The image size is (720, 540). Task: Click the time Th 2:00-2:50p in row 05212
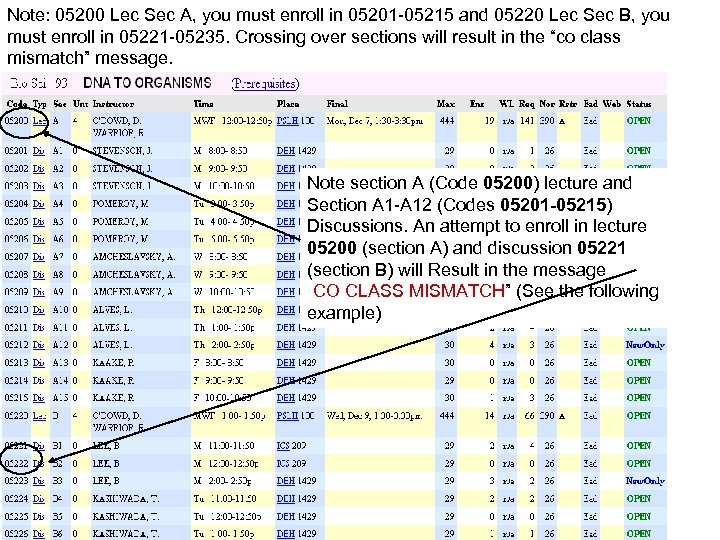(224, 345)
